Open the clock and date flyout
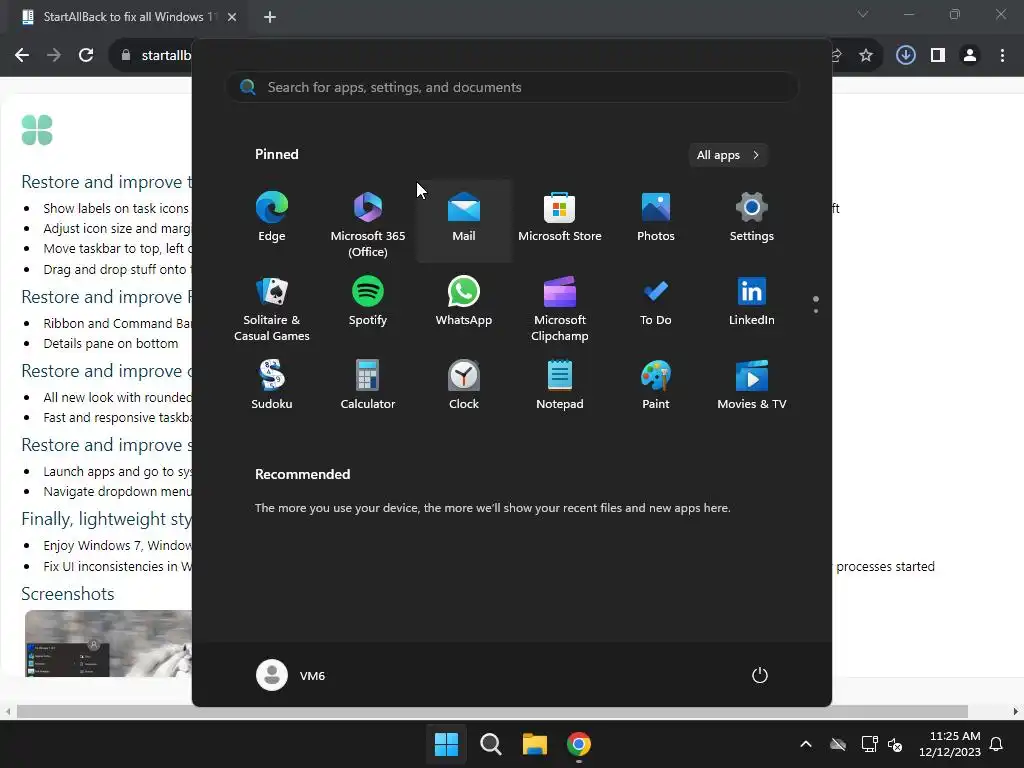 coord(950,744)
